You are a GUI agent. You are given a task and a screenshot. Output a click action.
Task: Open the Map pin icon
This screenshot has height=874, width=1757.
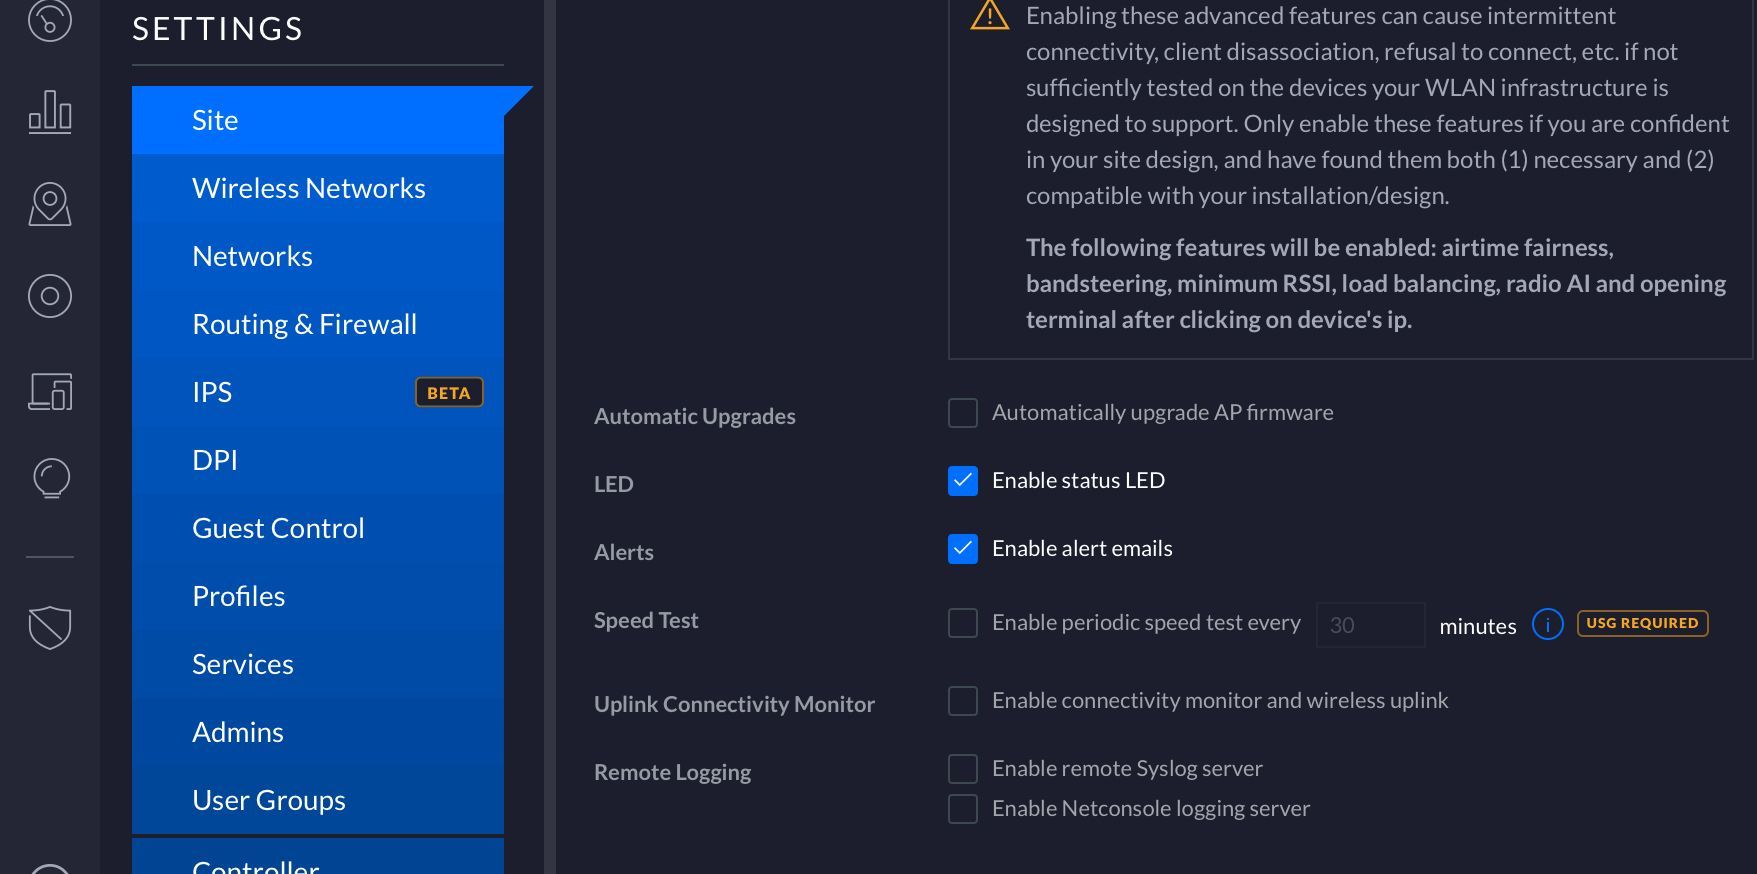click(50, 204)
